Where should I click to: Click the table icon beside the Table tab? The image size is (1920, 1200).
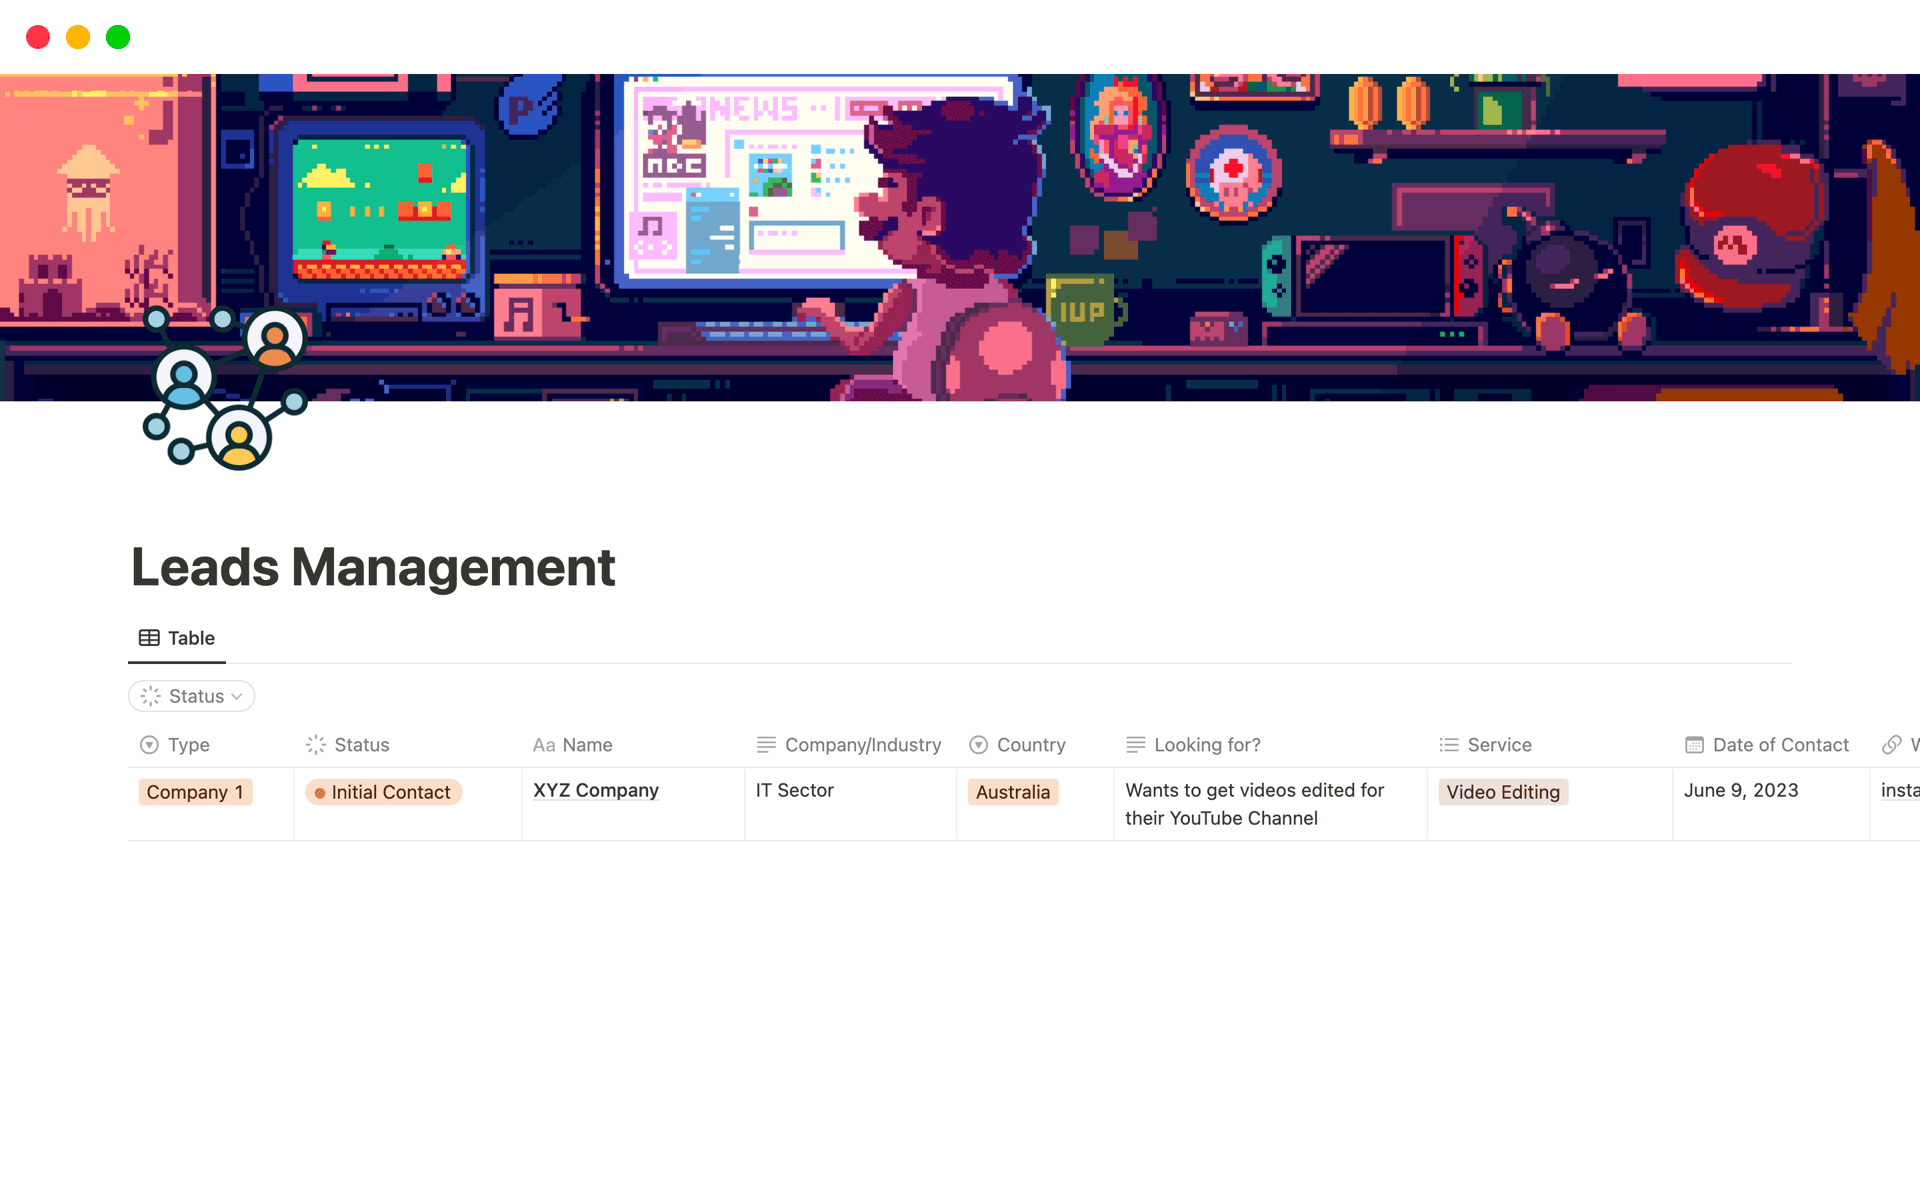150,637
